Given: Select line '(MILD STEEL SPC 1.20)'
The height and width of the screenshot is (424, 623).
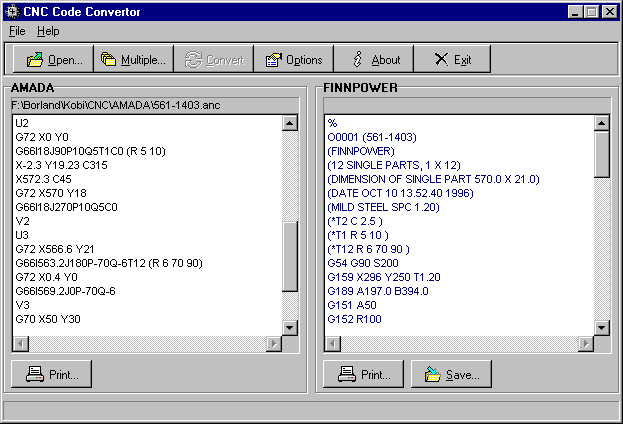Looking at the screenshot, I should tap(383, 207).
